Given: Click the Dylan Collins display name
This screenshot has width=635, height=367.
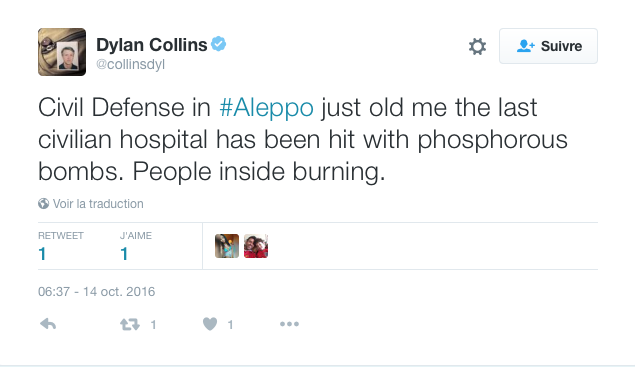Looking at the screenshot, I should [x=151, y=45].
